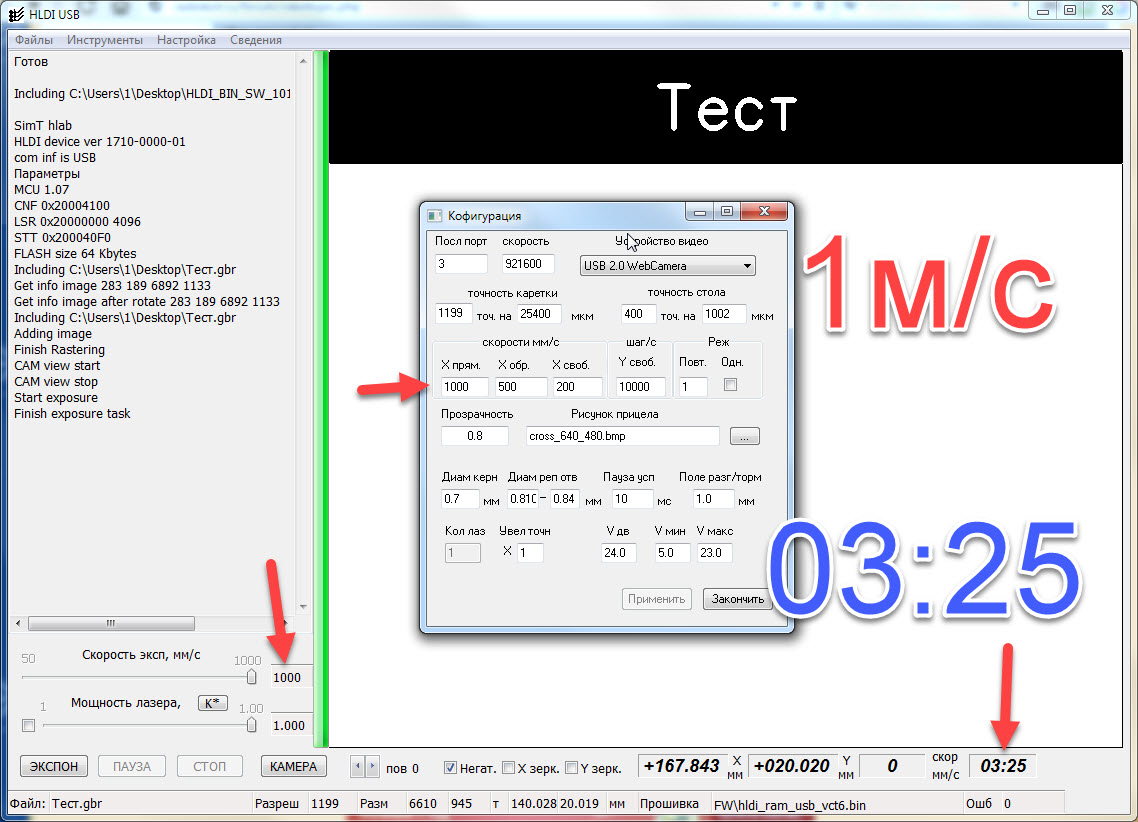Image resolution: width=1138 pixels, height=822 pixels.
Task: Click the exposure speed slider handle
Action: click(x=251, y=677)
